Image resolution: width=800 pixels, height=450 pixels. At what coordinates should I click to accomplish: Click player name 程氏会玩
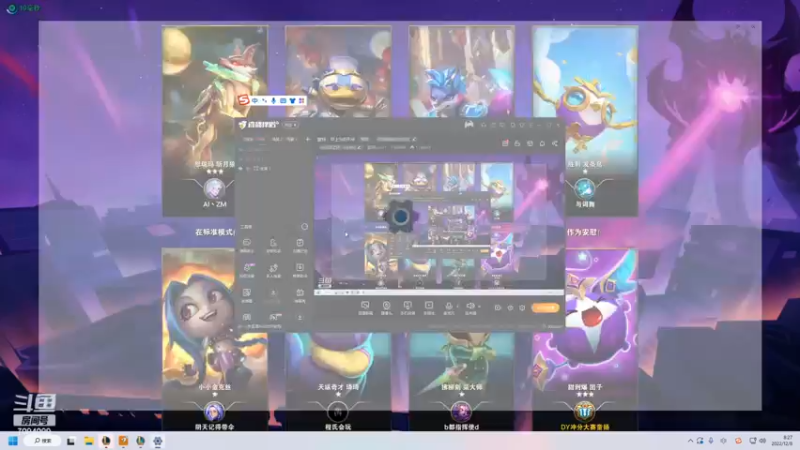[338, 427]
